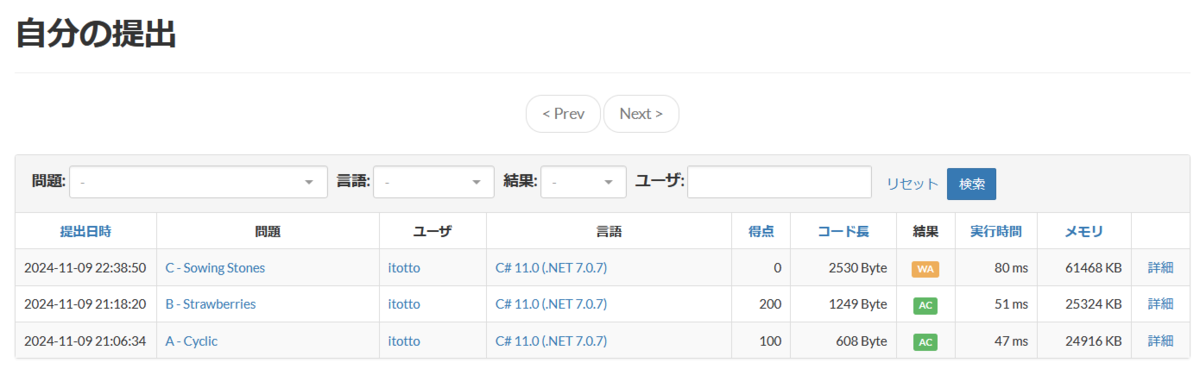Open problem B - Strawberries
This screenshot has width=1200, height=369.
point(210,304)
